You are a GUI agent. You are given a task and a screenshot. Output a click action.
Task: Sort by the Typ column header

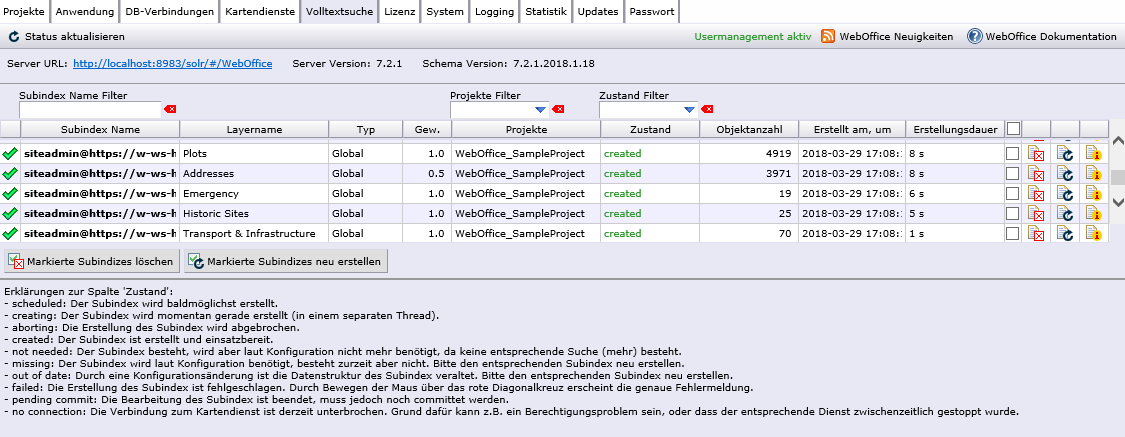pyautogui.click(x=366, y=129)
